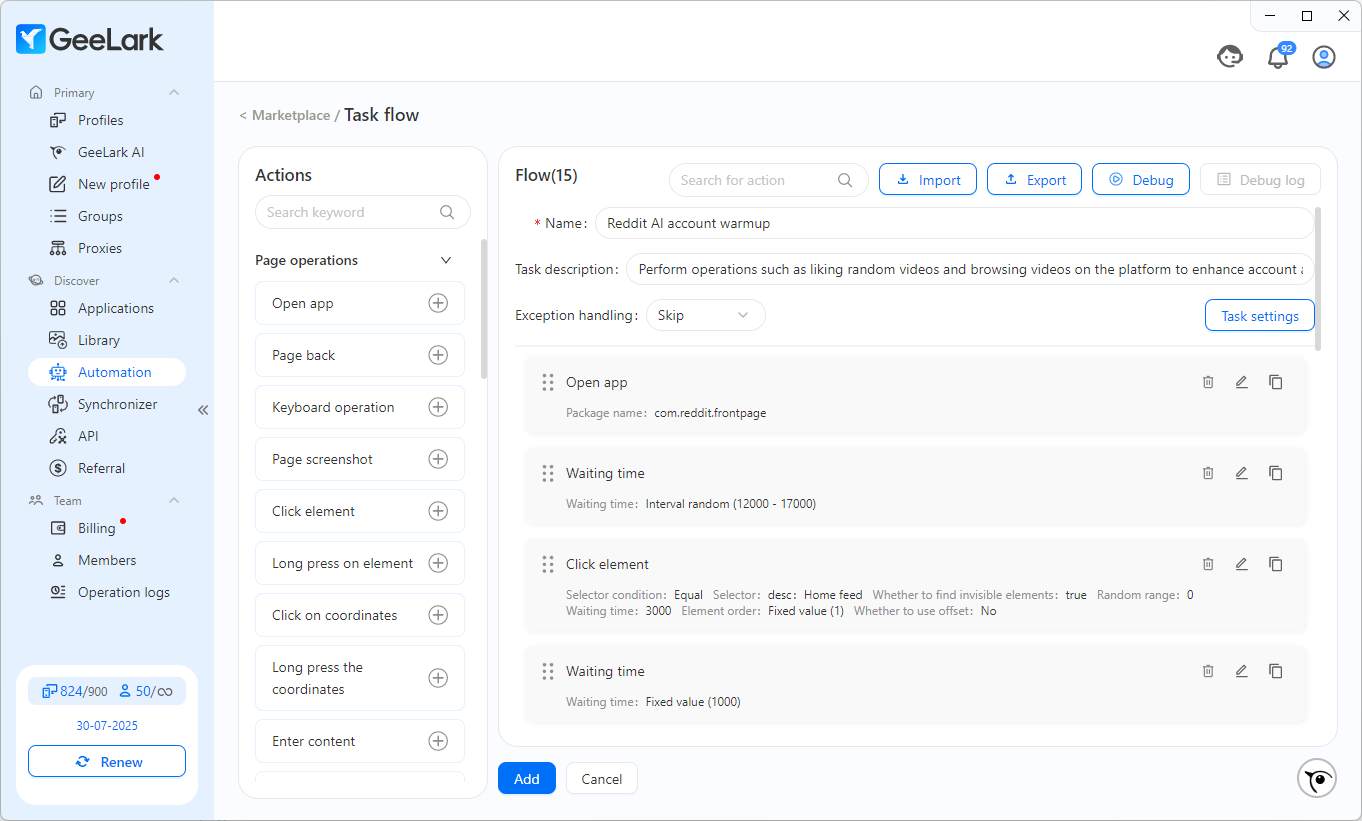Viewport: 1362px width, 821px height.
Task: Open Synchronizer in the sidebar
Action: coord(107,404)
